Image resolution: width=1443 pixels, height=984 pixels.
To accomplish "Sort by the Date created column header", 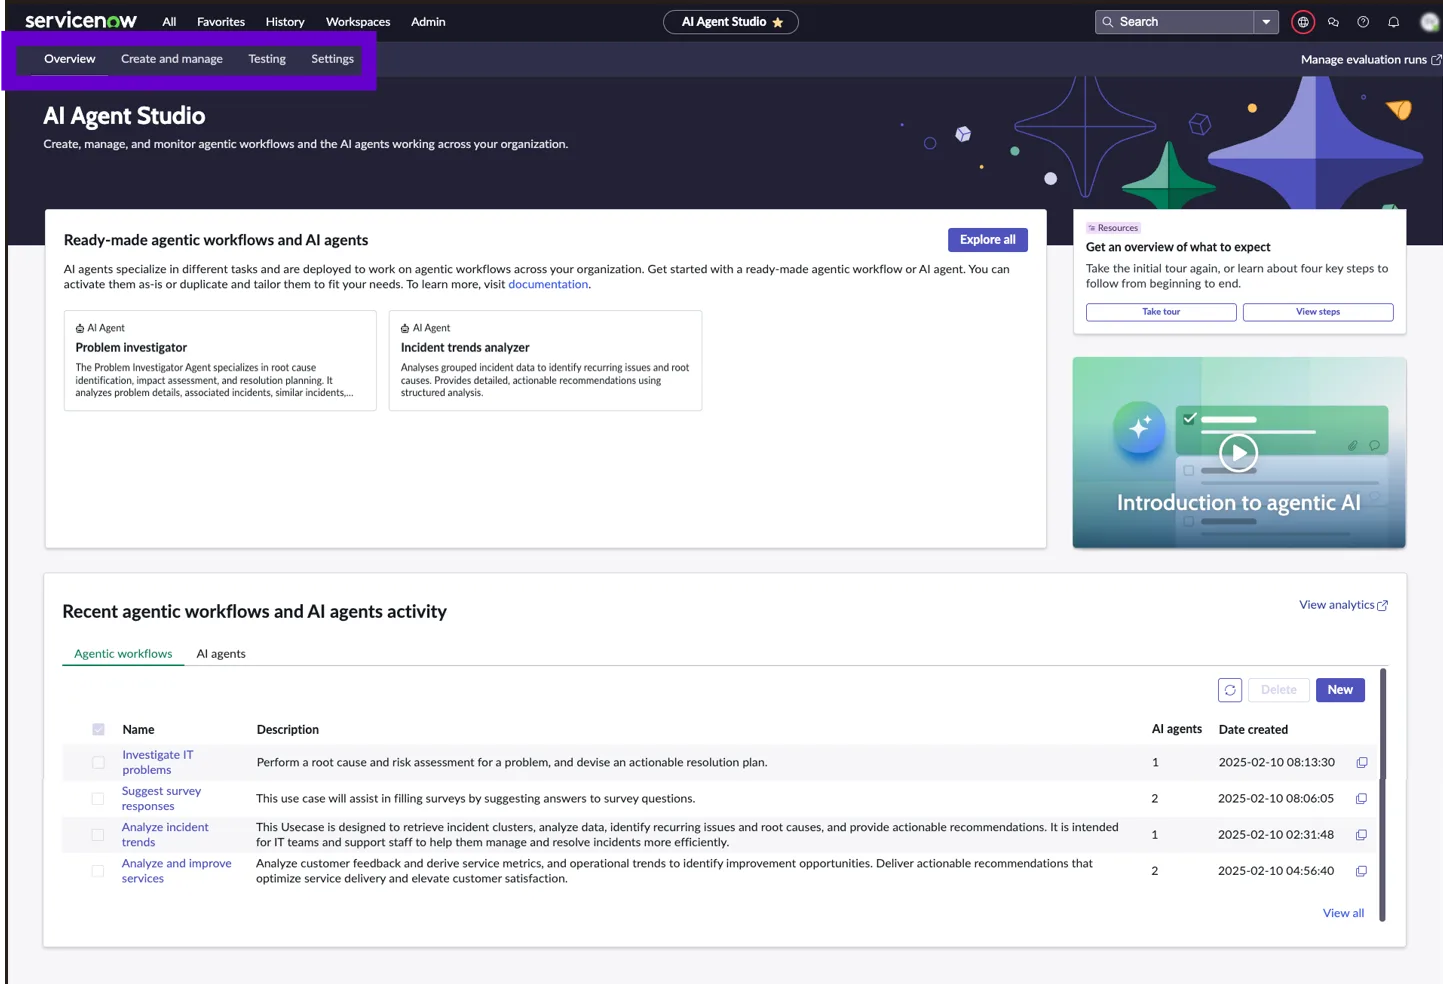I will (x=1253, y=730).
